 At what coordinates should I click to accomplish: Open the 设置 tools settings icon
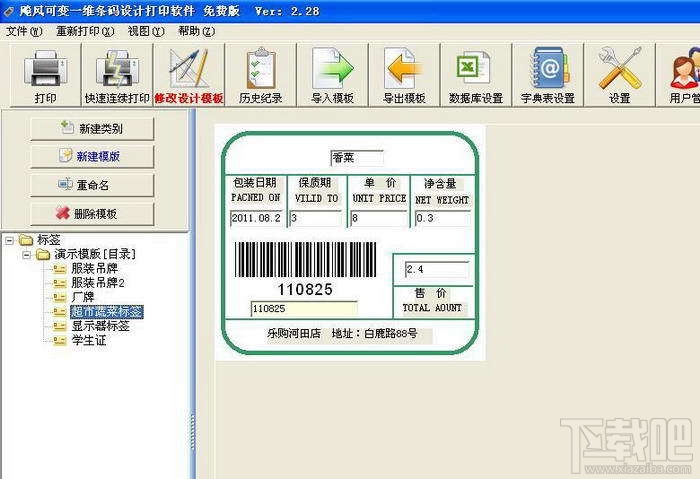620,75
